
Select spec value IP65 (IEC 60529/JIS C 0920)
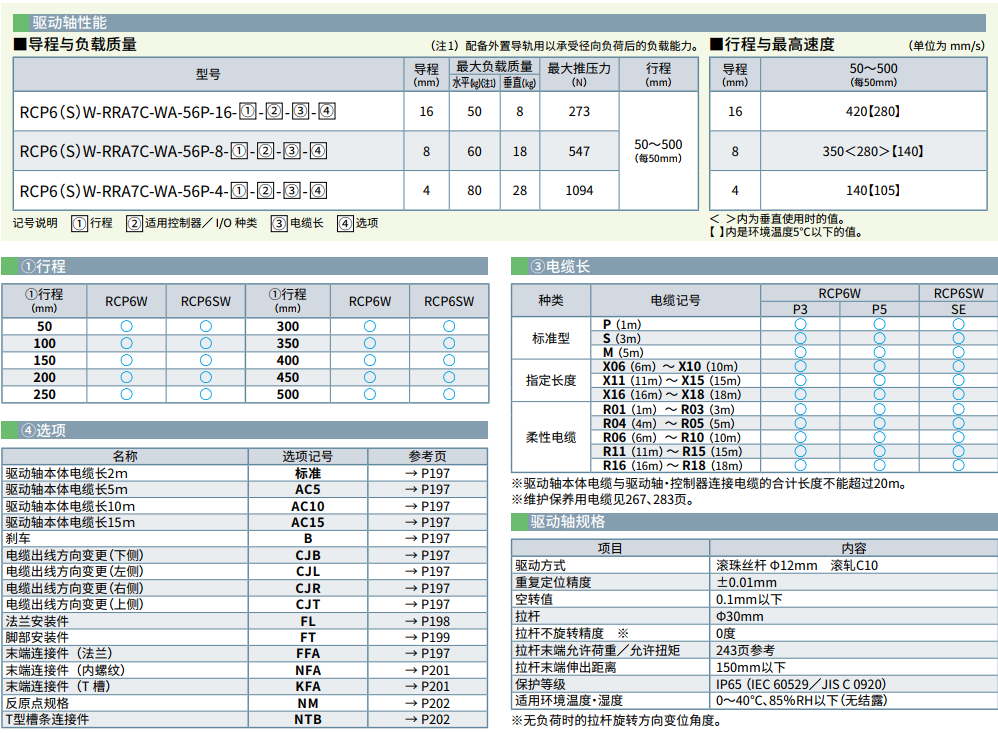(x=801, y=685)
